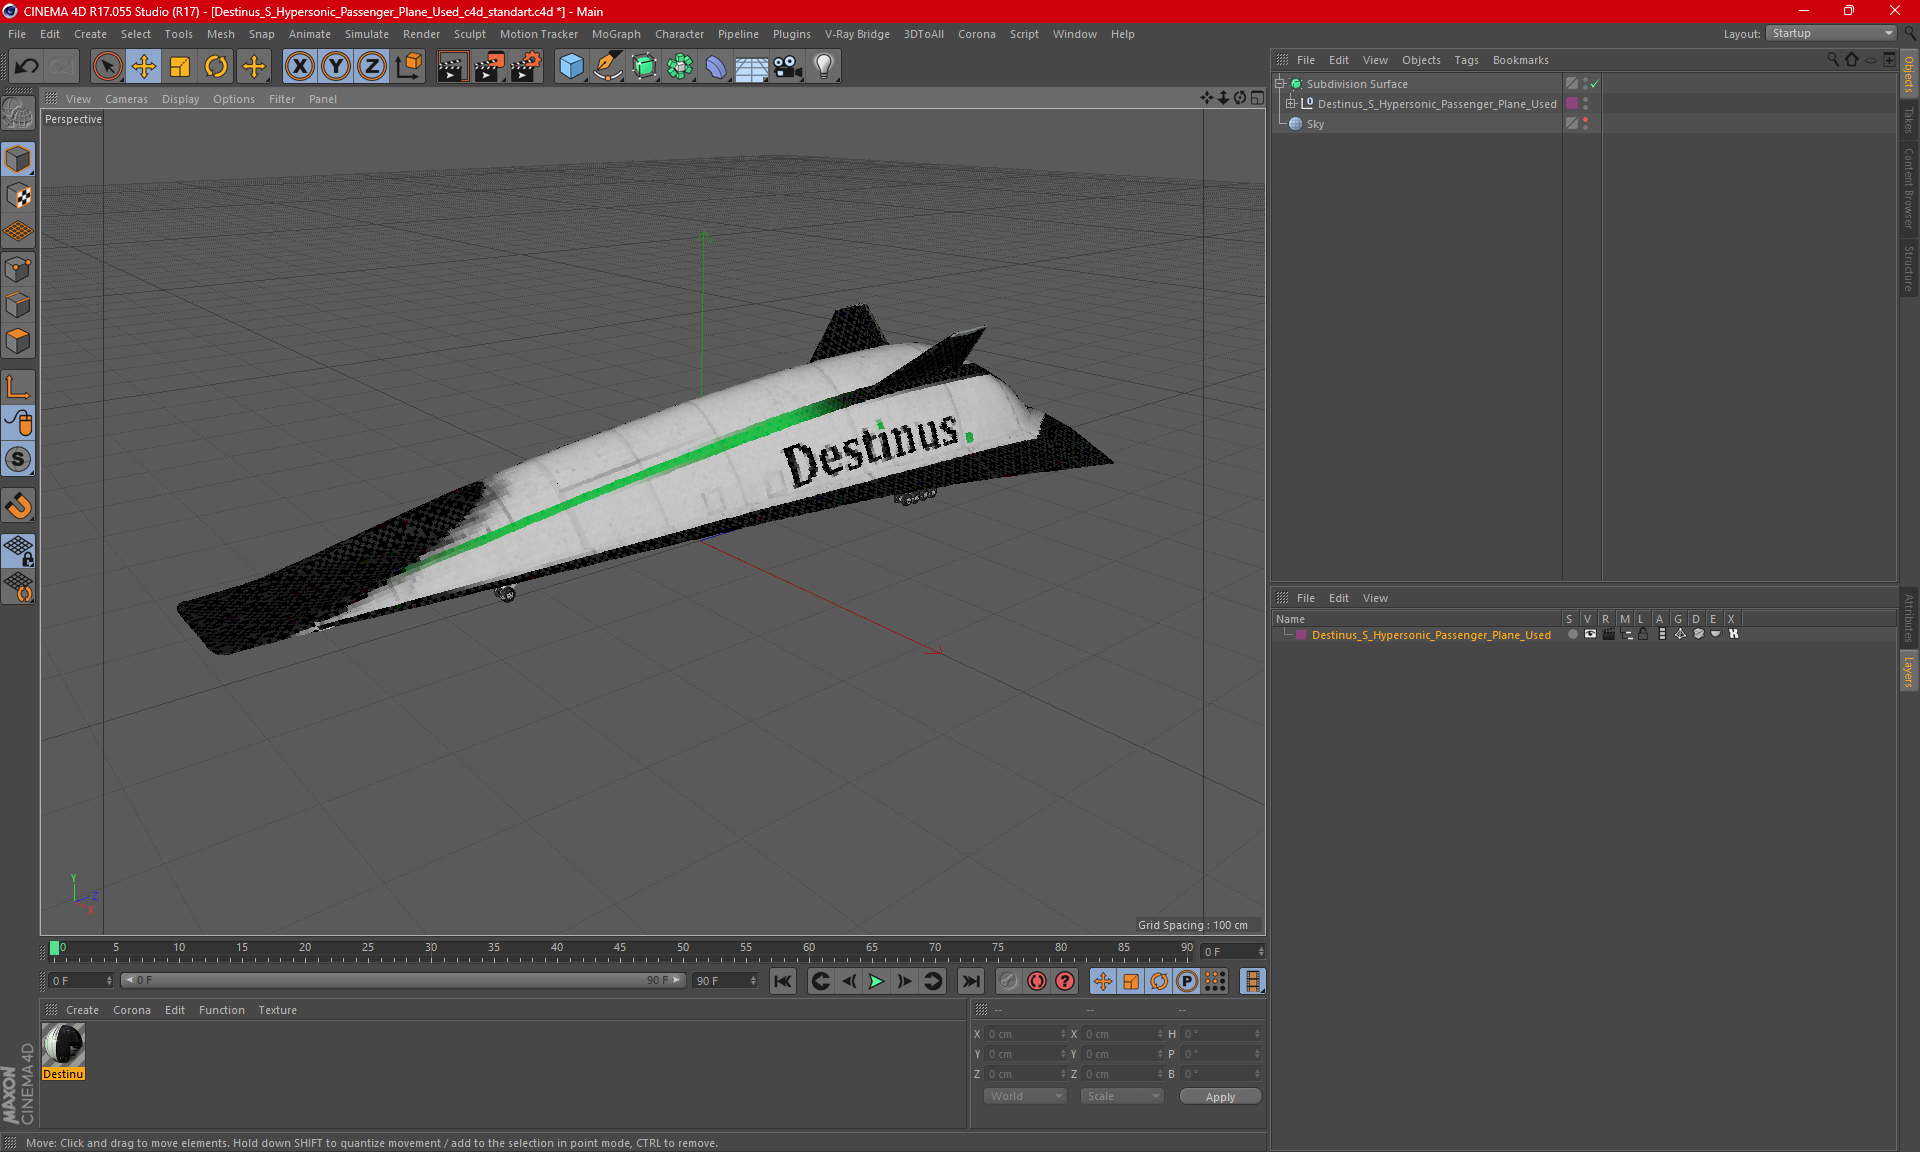Open the spline Pen tool

pos(607,67)
